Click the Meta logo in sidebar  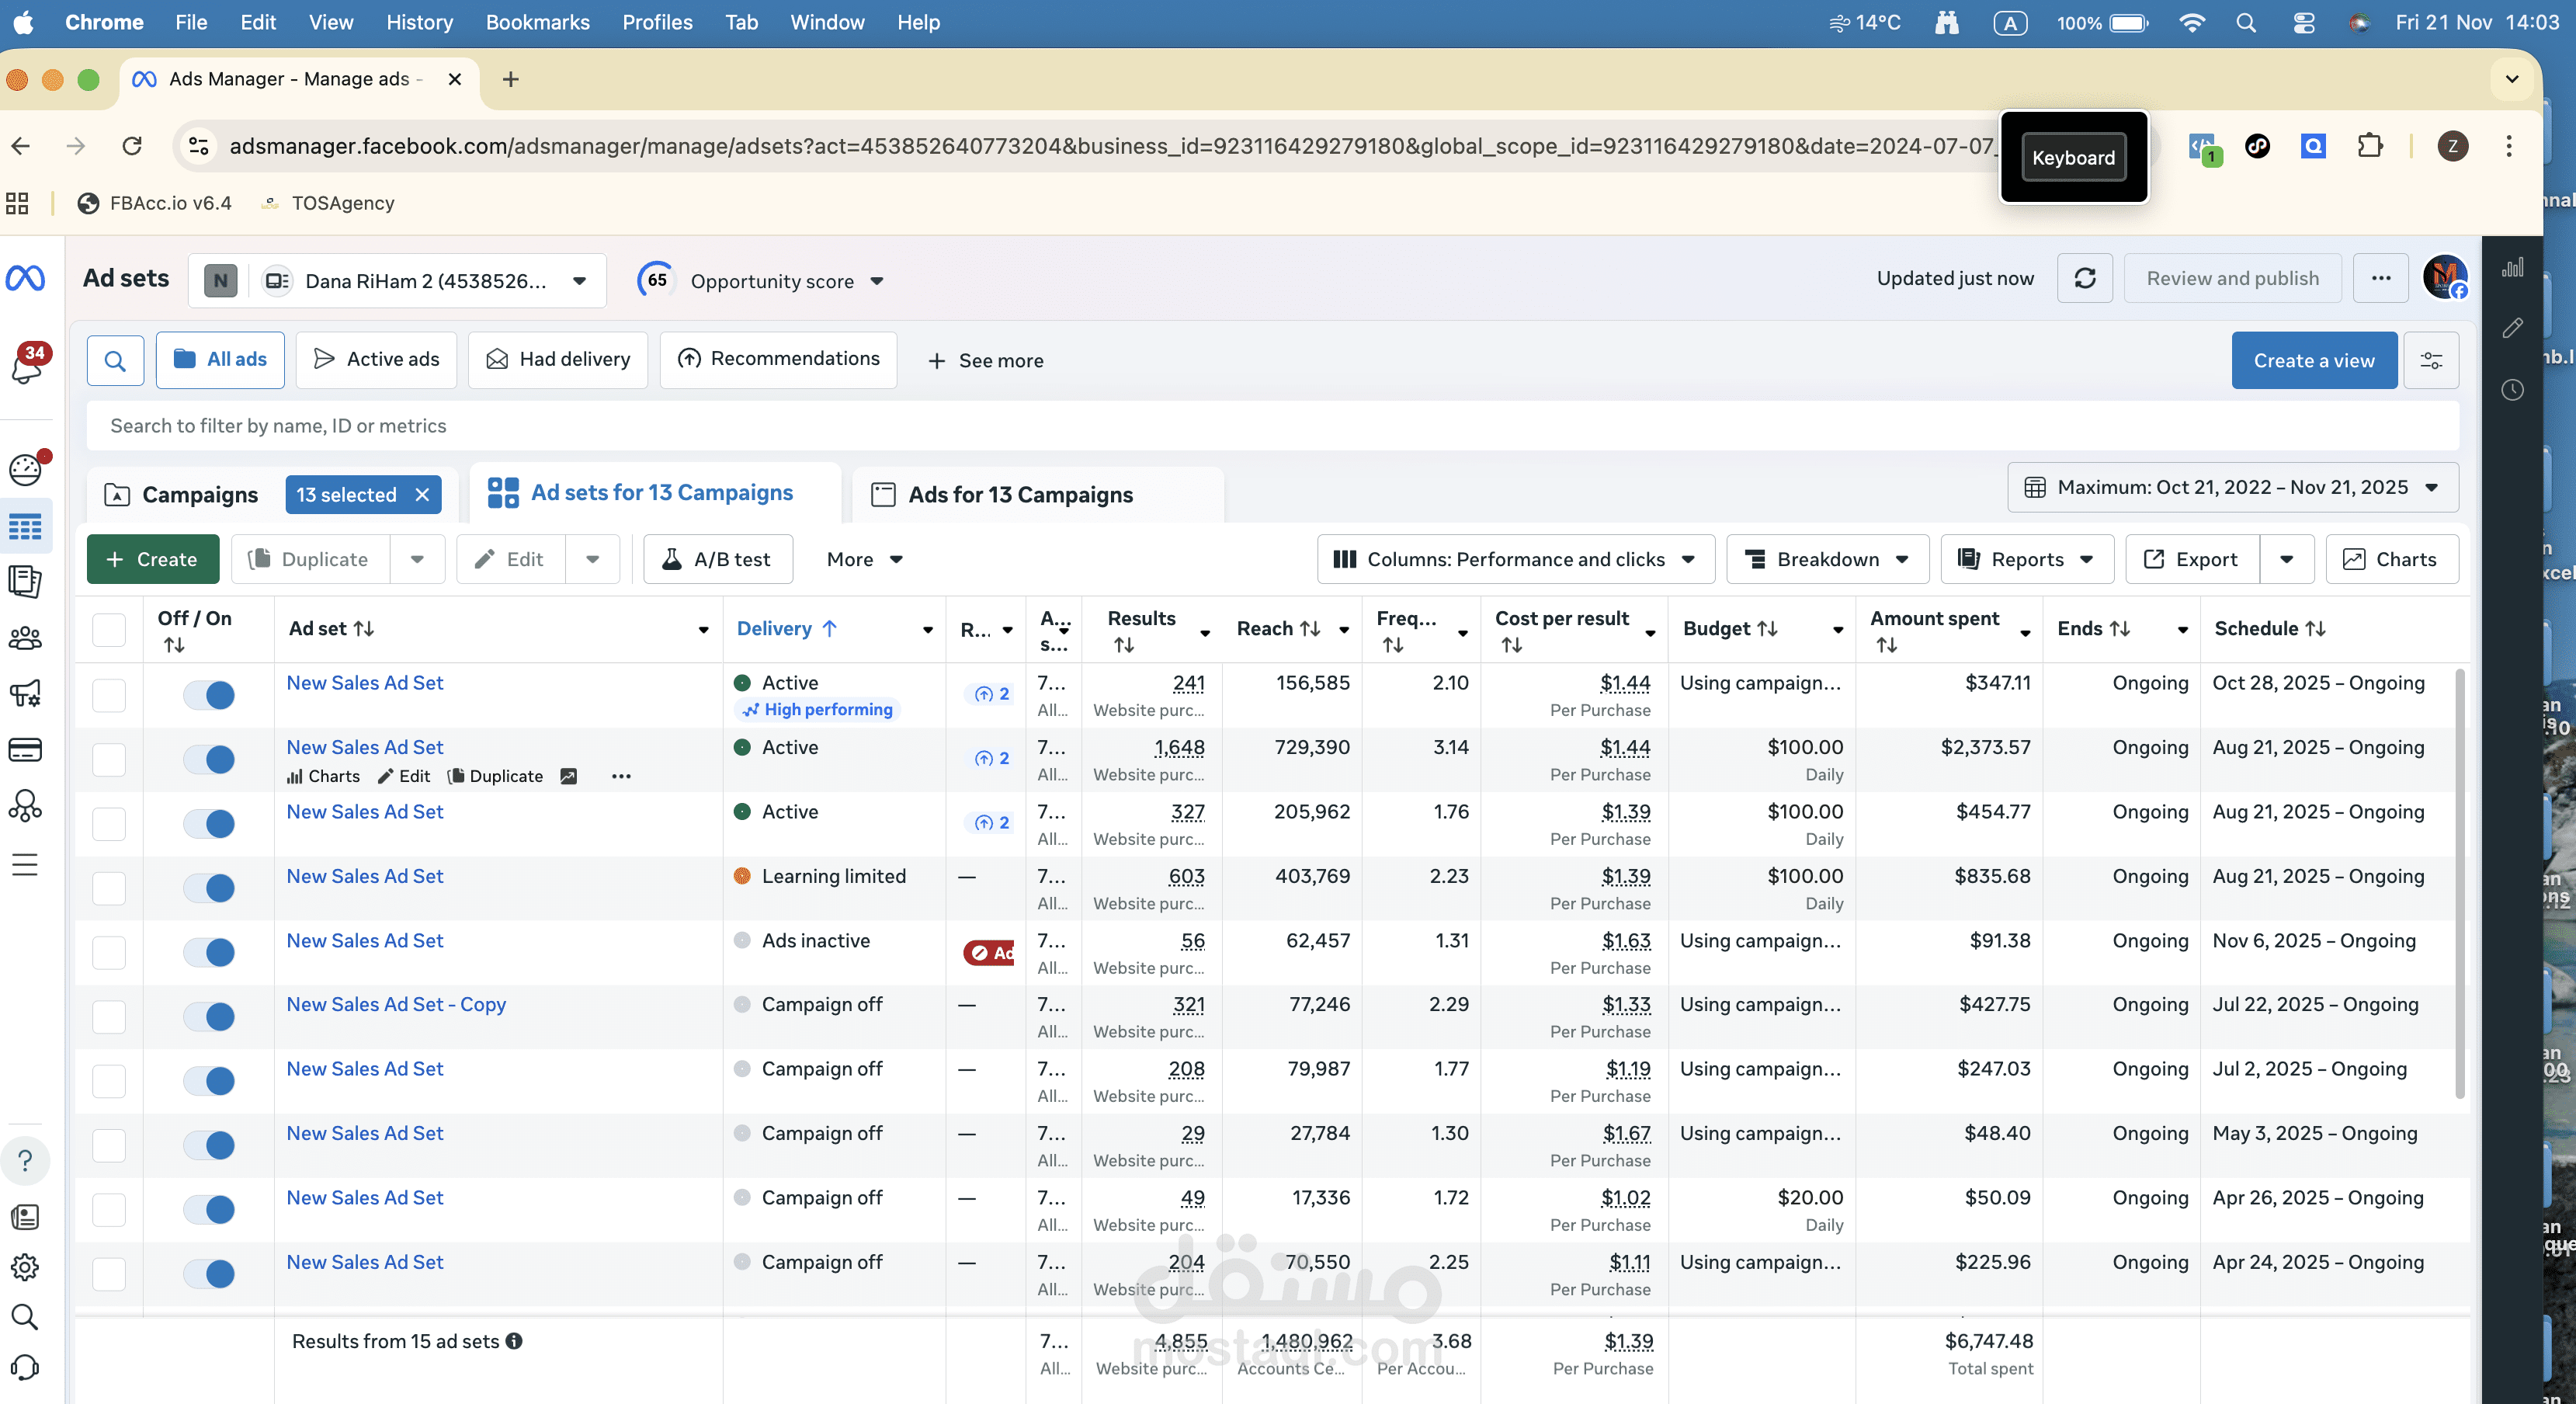coord(25,278)
